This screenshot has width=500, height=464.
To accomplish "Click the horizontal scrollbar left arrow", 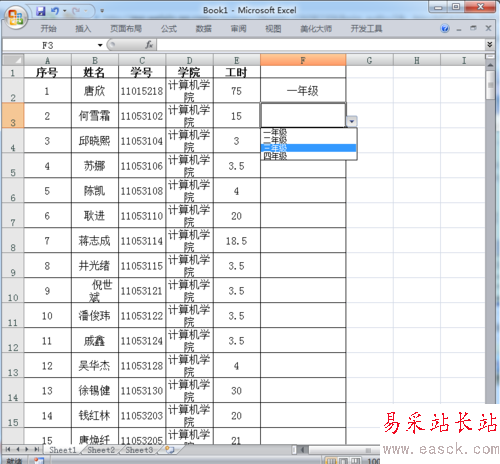I will [x=303, y=450].
